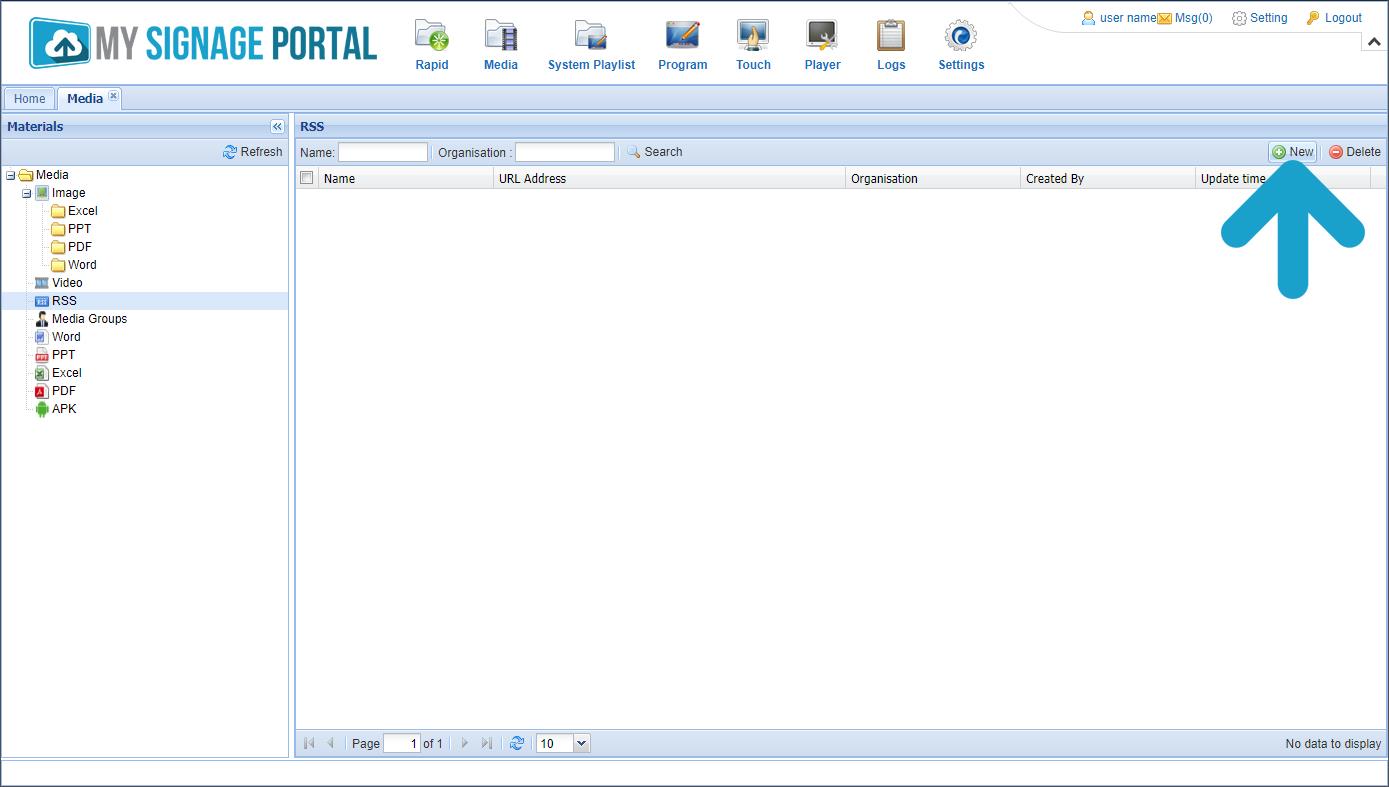1389x787 pixels.
Task: Open the Touch toolbar icon
Action: (753, 46)
